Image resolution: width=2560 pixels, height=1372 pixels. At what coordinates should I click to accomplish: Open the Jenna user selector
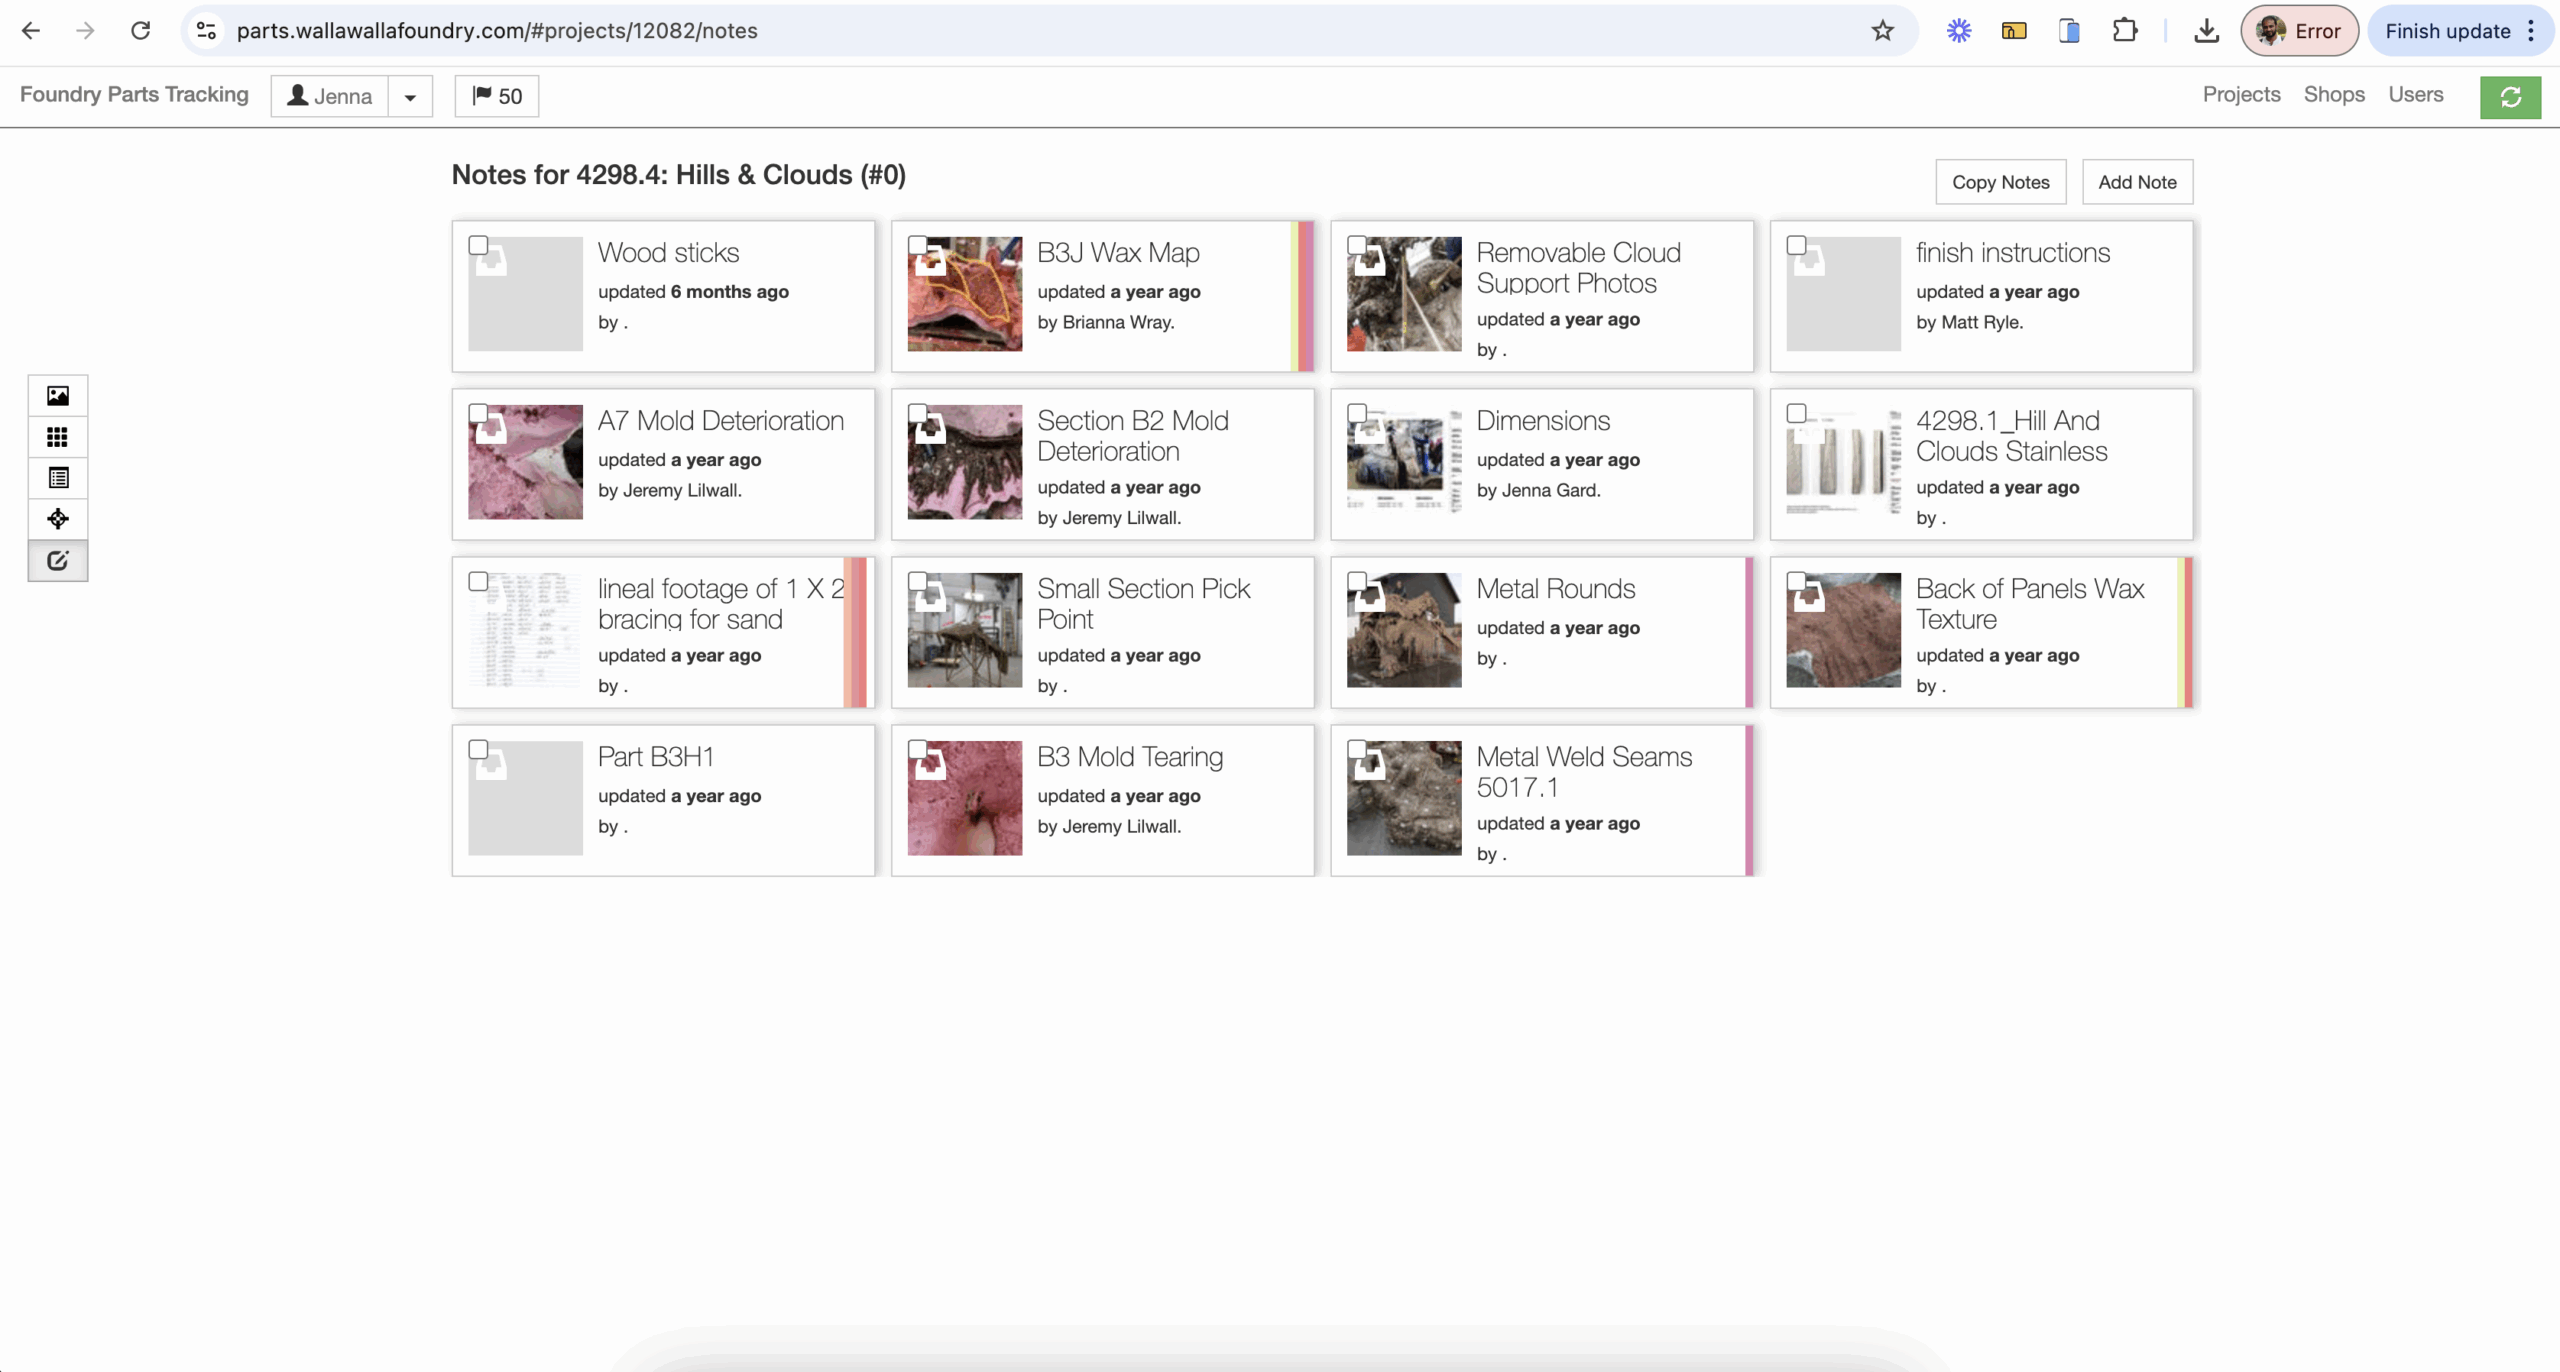click(330, 96)
